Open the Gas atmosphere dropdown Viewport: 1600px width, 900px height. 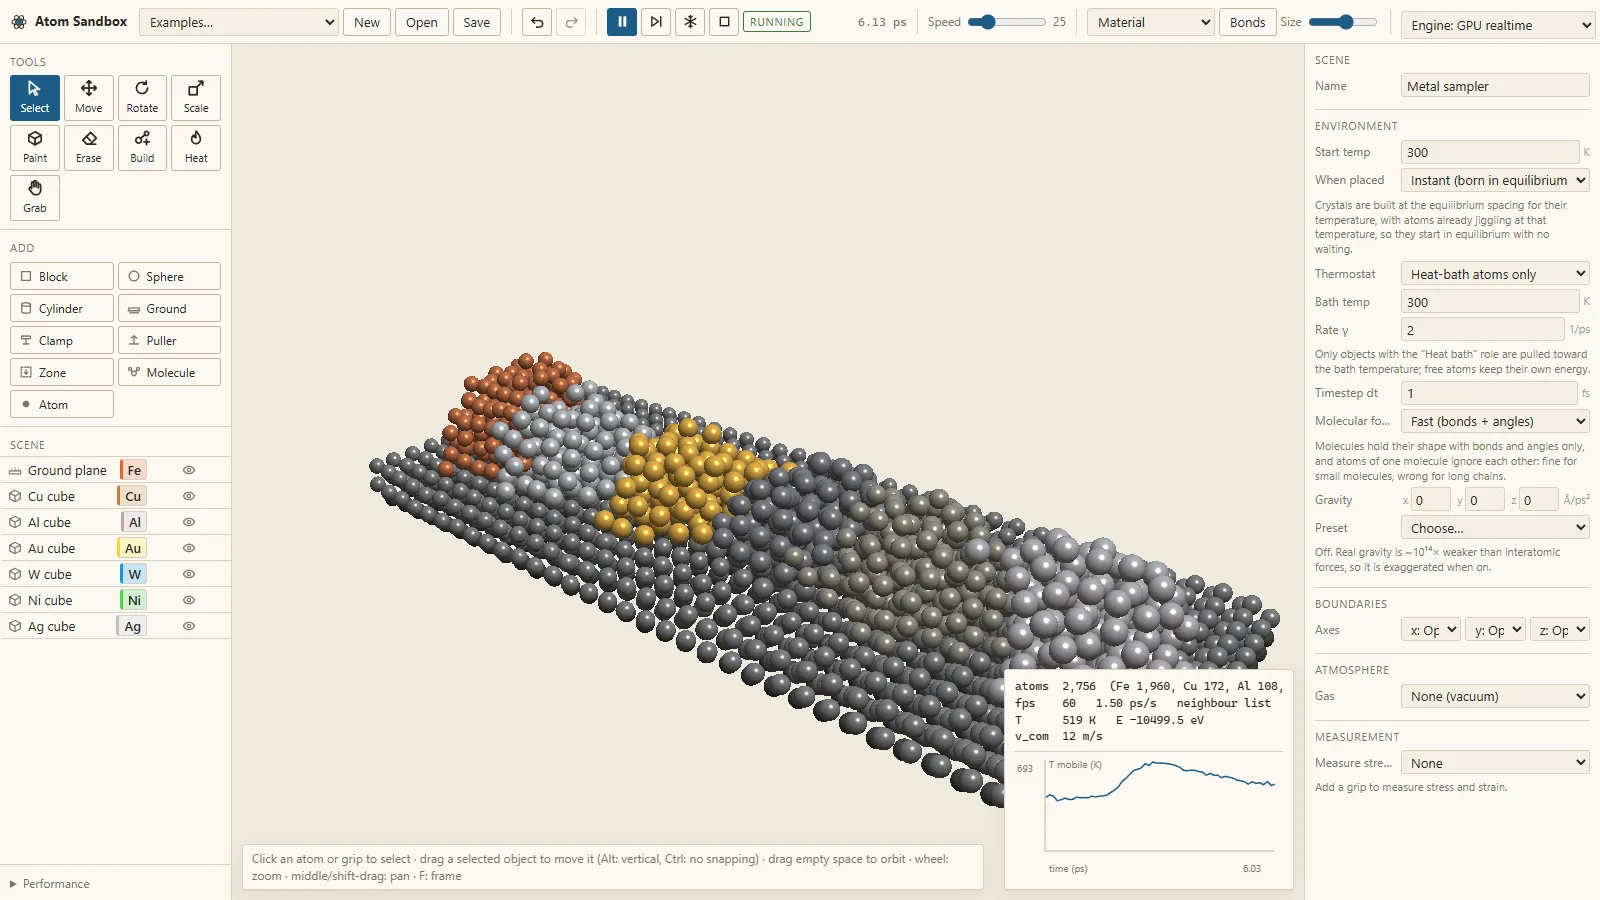[1495, 696]
